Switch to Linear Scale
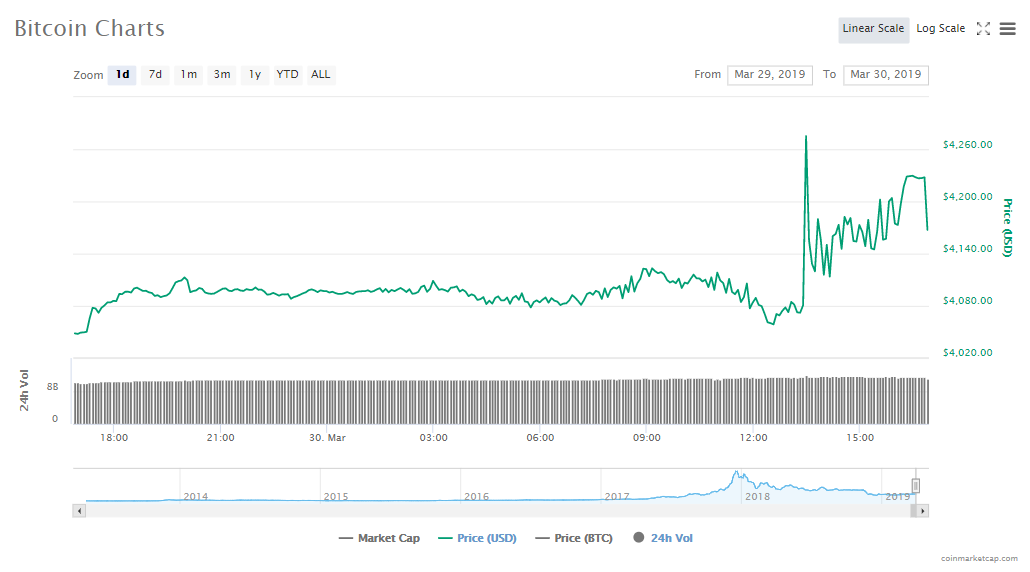 coord(873,29)
